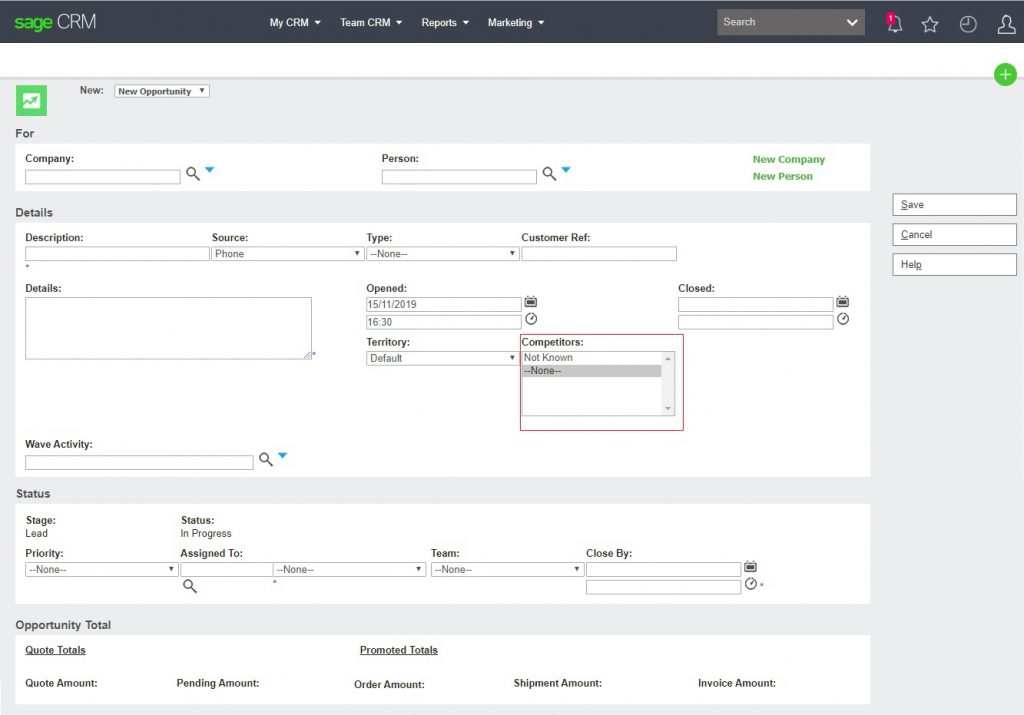Click the Wave Activity search magnifier icon
Image resolution: width=1024 pixels, height=715 pixels.
click(265, 459)
